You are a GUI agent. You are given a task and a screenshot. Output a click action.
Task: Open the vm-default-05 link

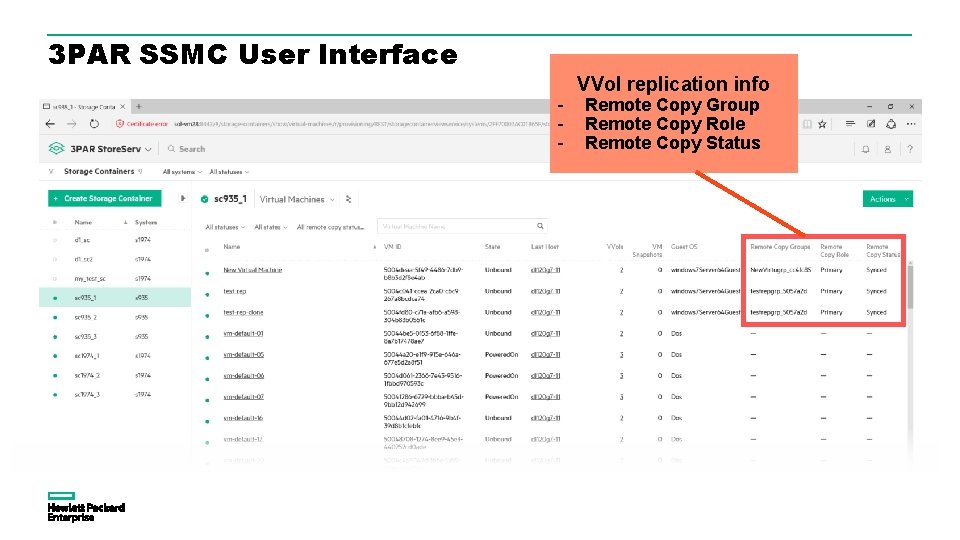pos(243,354)
